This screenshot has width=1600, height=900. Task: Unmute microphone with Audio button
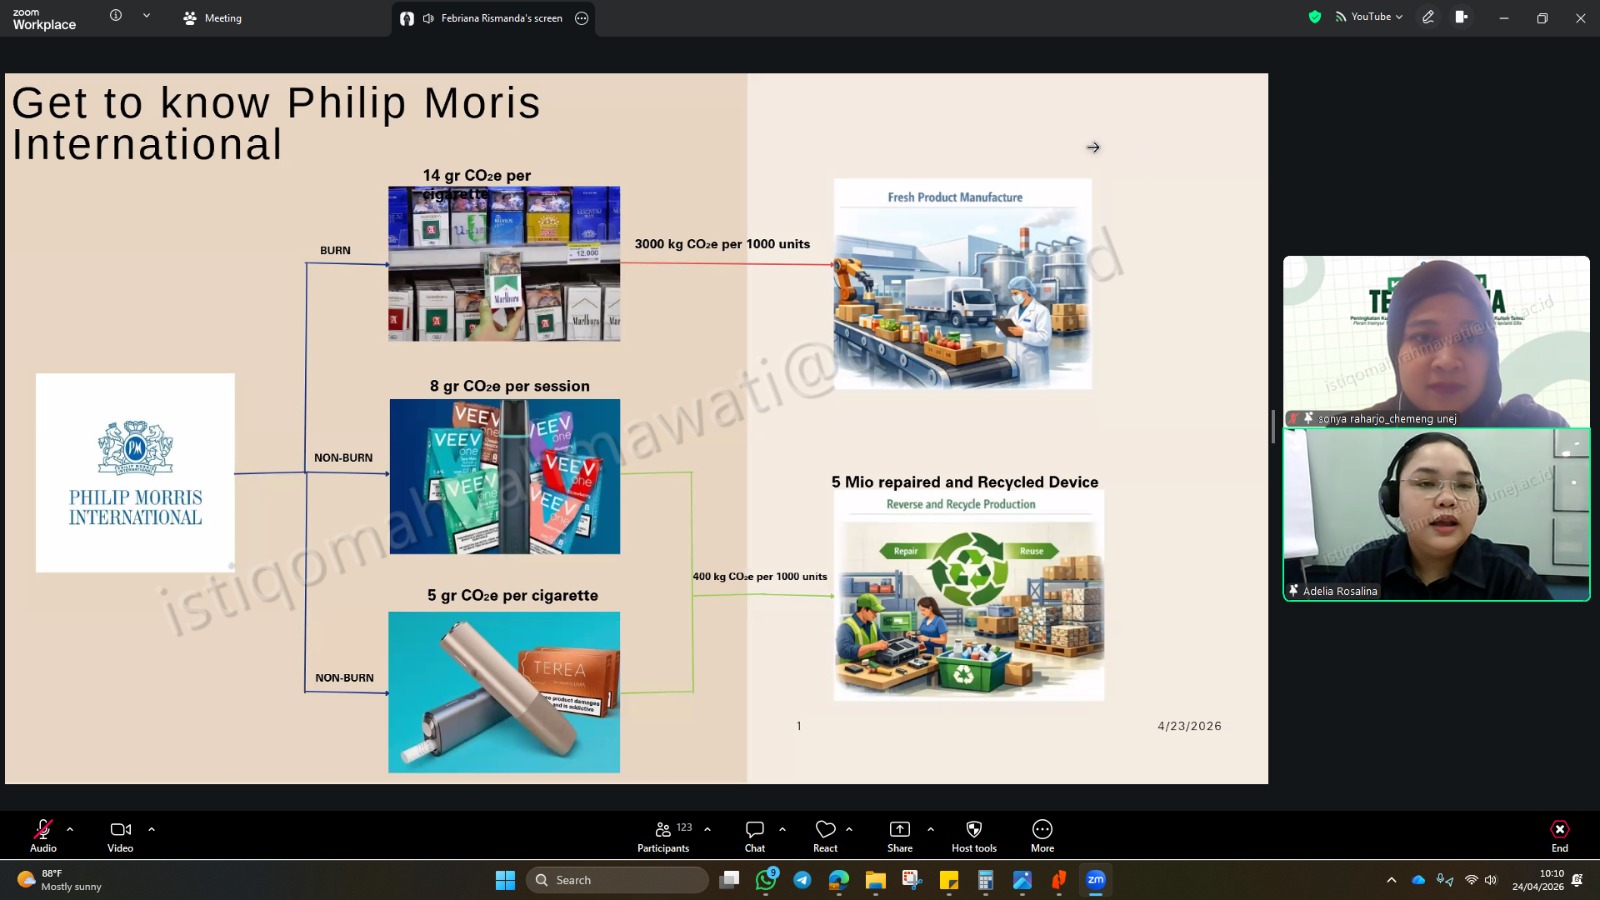[43, 836]
